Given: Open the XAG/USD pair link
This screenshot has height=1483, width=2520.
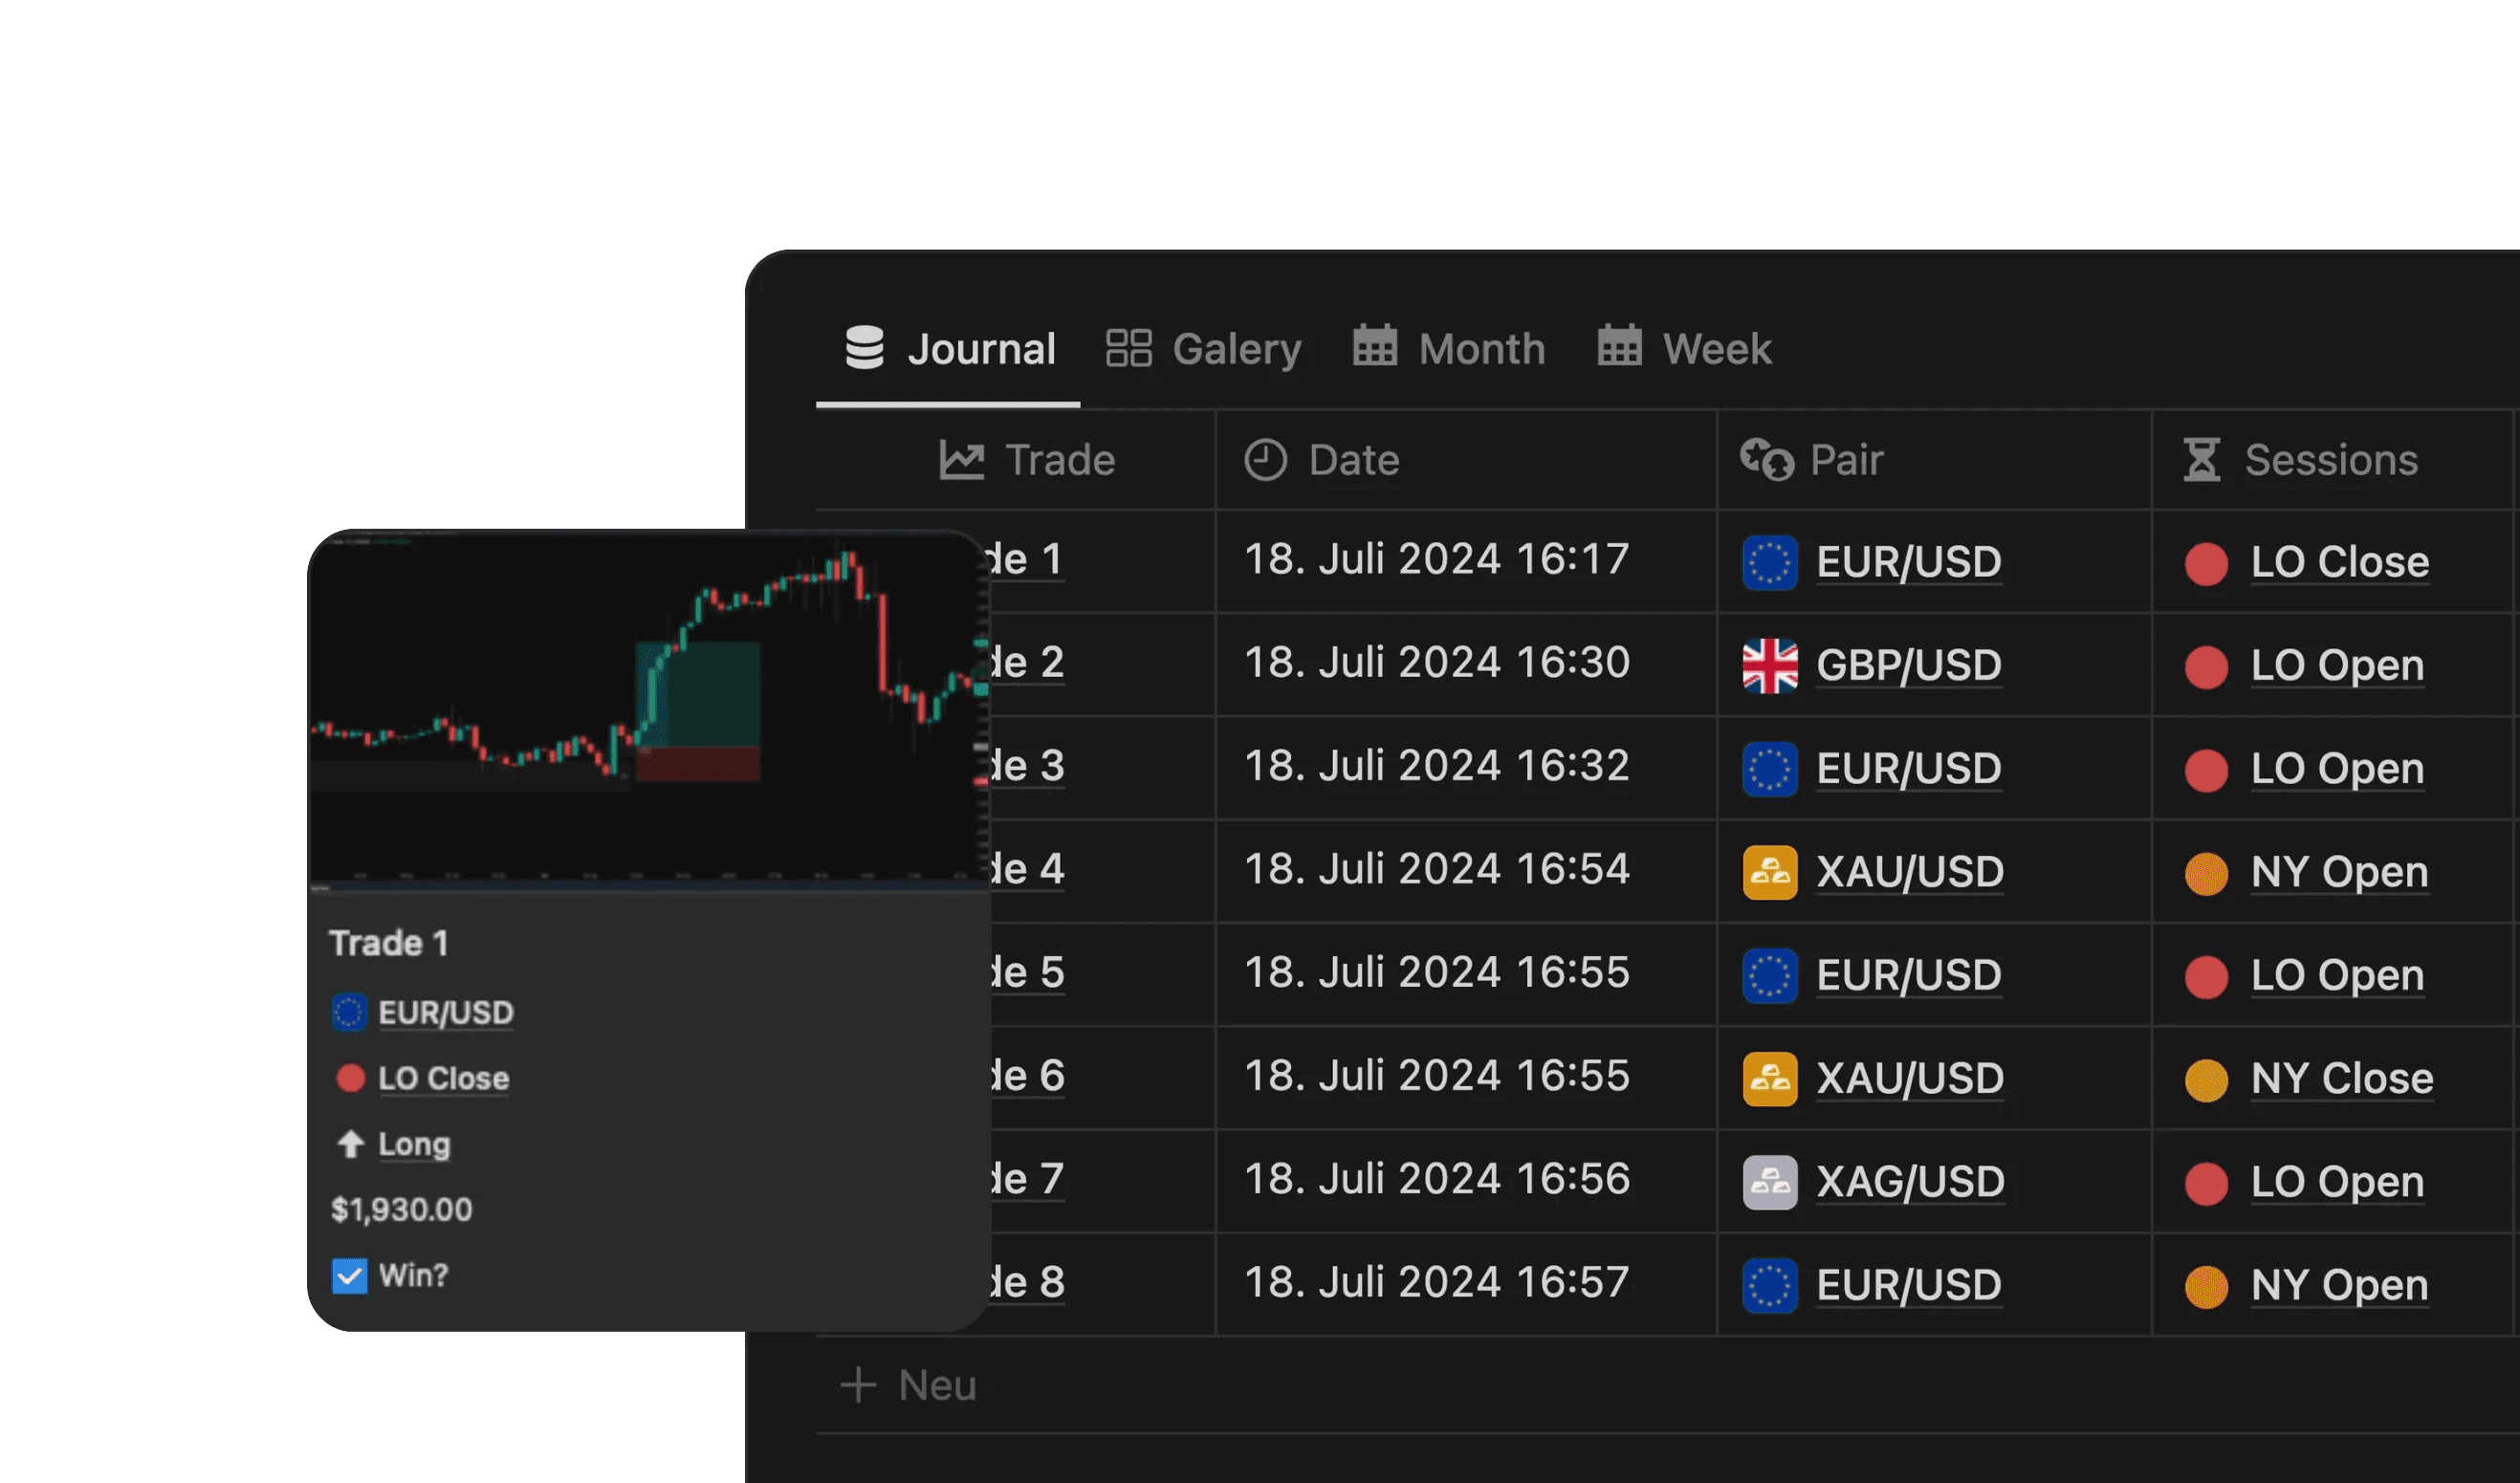Looking at the screenshot, I should (x=1911, y=1182).
